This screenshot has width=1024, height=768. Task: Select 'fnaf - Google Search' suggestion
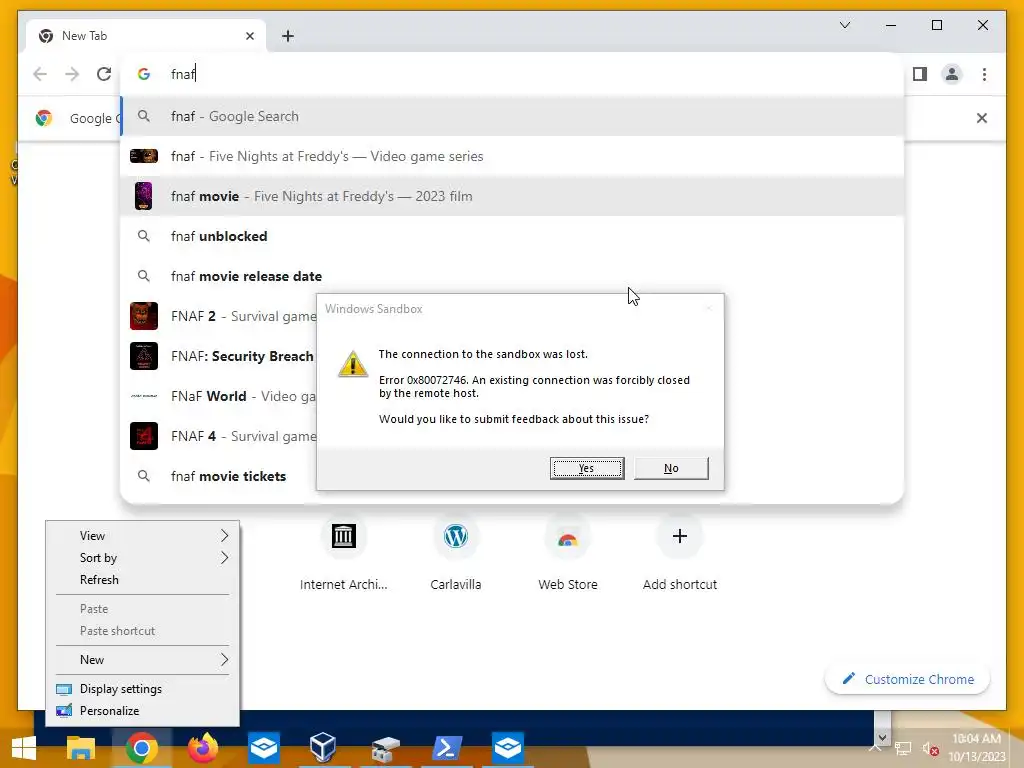(512, 116)
